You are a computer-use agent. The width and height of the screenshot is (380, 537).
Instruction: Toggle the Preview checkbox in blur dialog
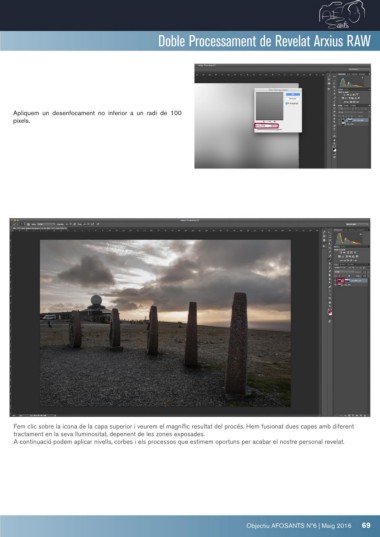point(287,103)
